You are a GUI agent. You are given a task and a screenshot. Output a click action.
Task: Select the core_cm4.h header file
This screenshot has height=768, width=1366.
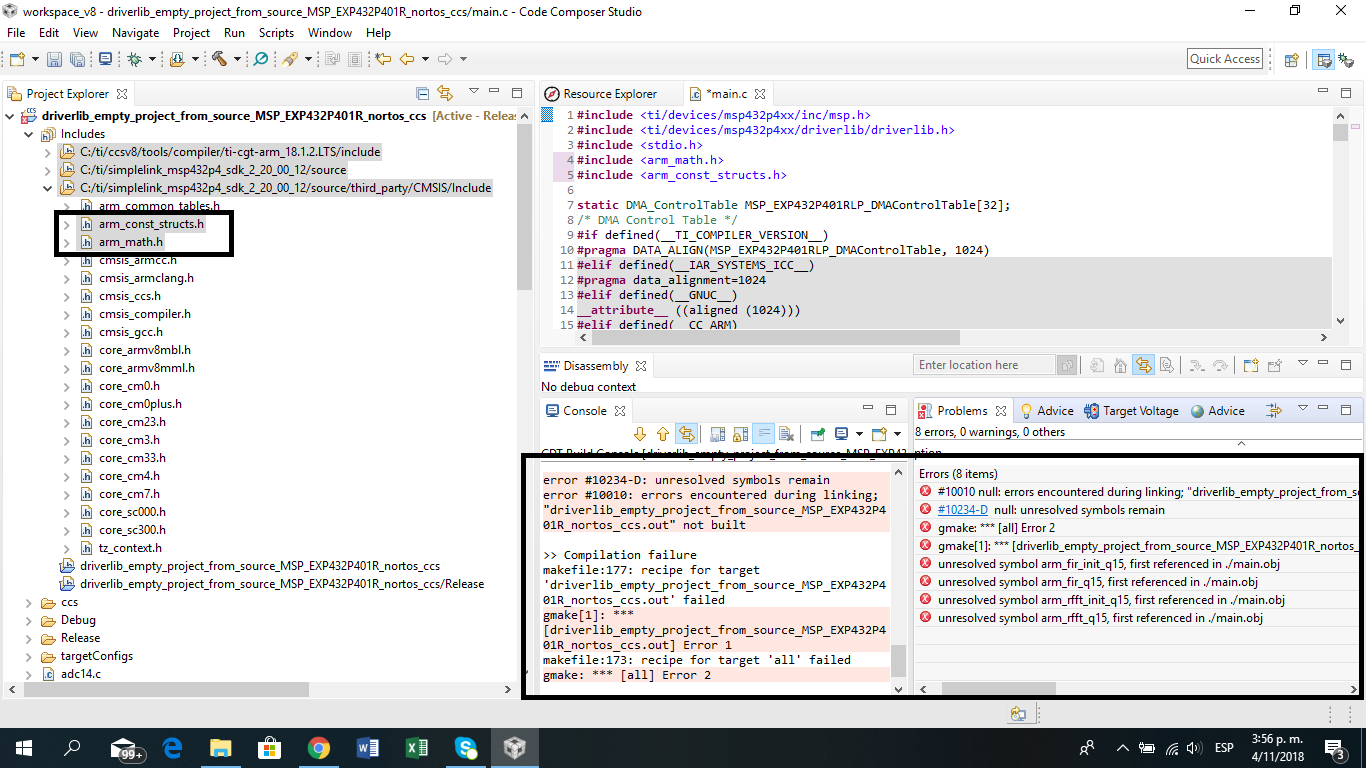click(129, 476)
